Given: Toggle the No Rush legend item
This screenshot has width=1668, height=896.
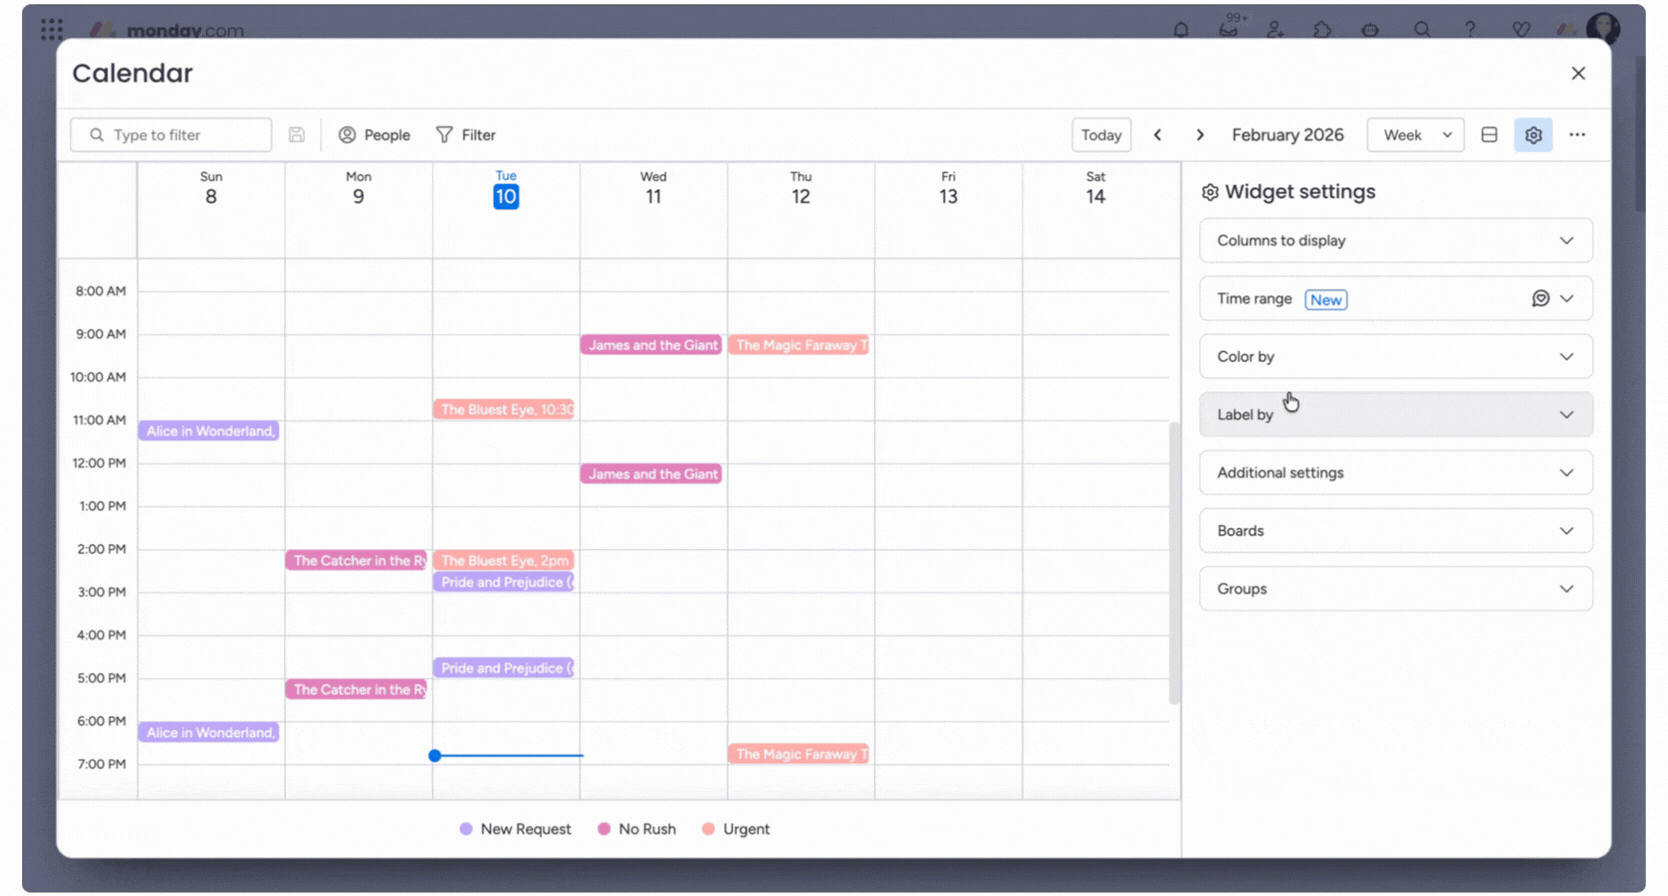Looking at the screenshot, I should [x=636, y=829].
